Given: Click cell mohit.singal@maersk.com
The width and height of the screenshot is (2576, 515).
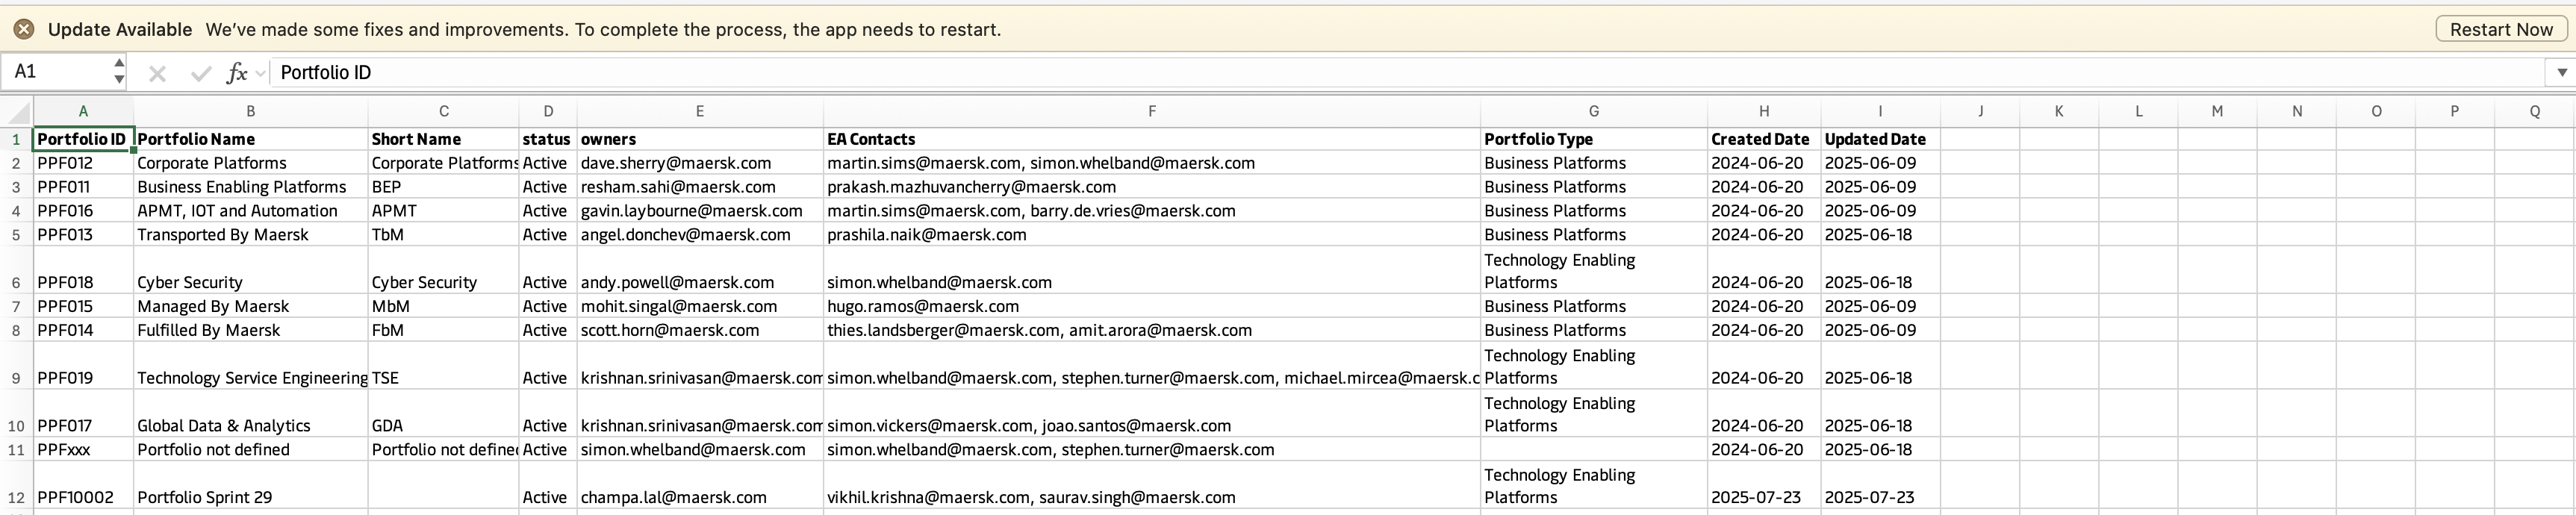Looking at the screenshot, I should tap(699, 306).
